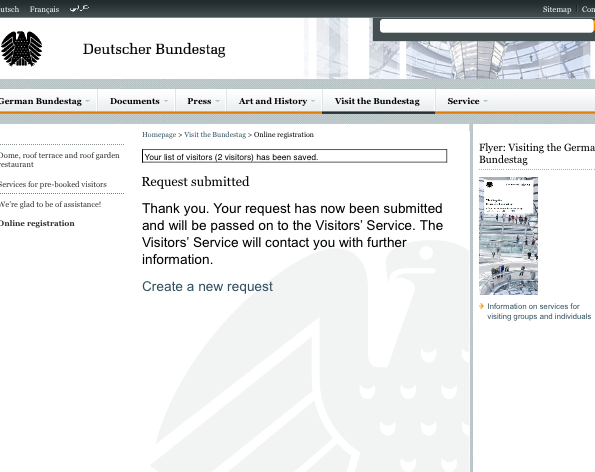The width and height of the screenshot is (595, 472).
Task: Open the Sitemap link
Action: click(x=557, y=9)
